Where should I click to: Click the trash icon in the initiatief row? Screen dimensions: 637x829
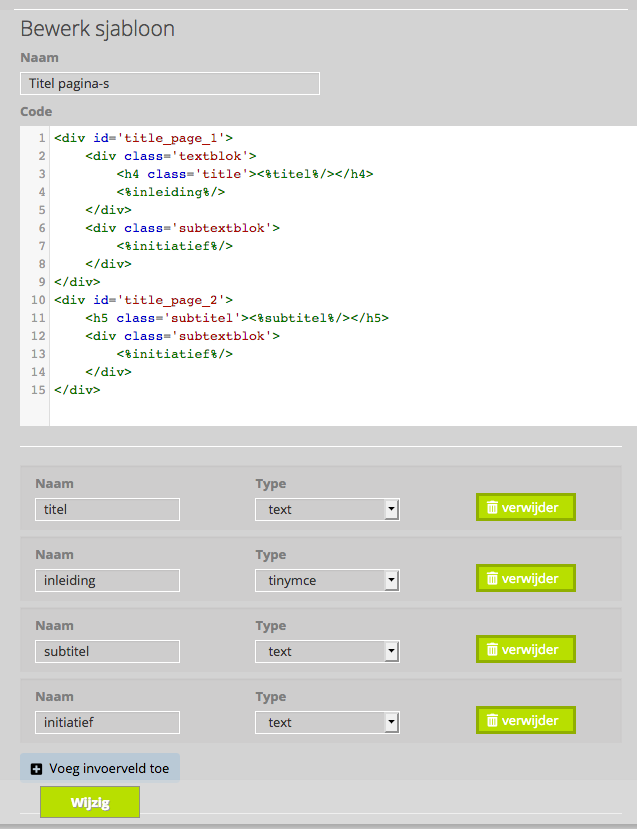coord(492,721)
